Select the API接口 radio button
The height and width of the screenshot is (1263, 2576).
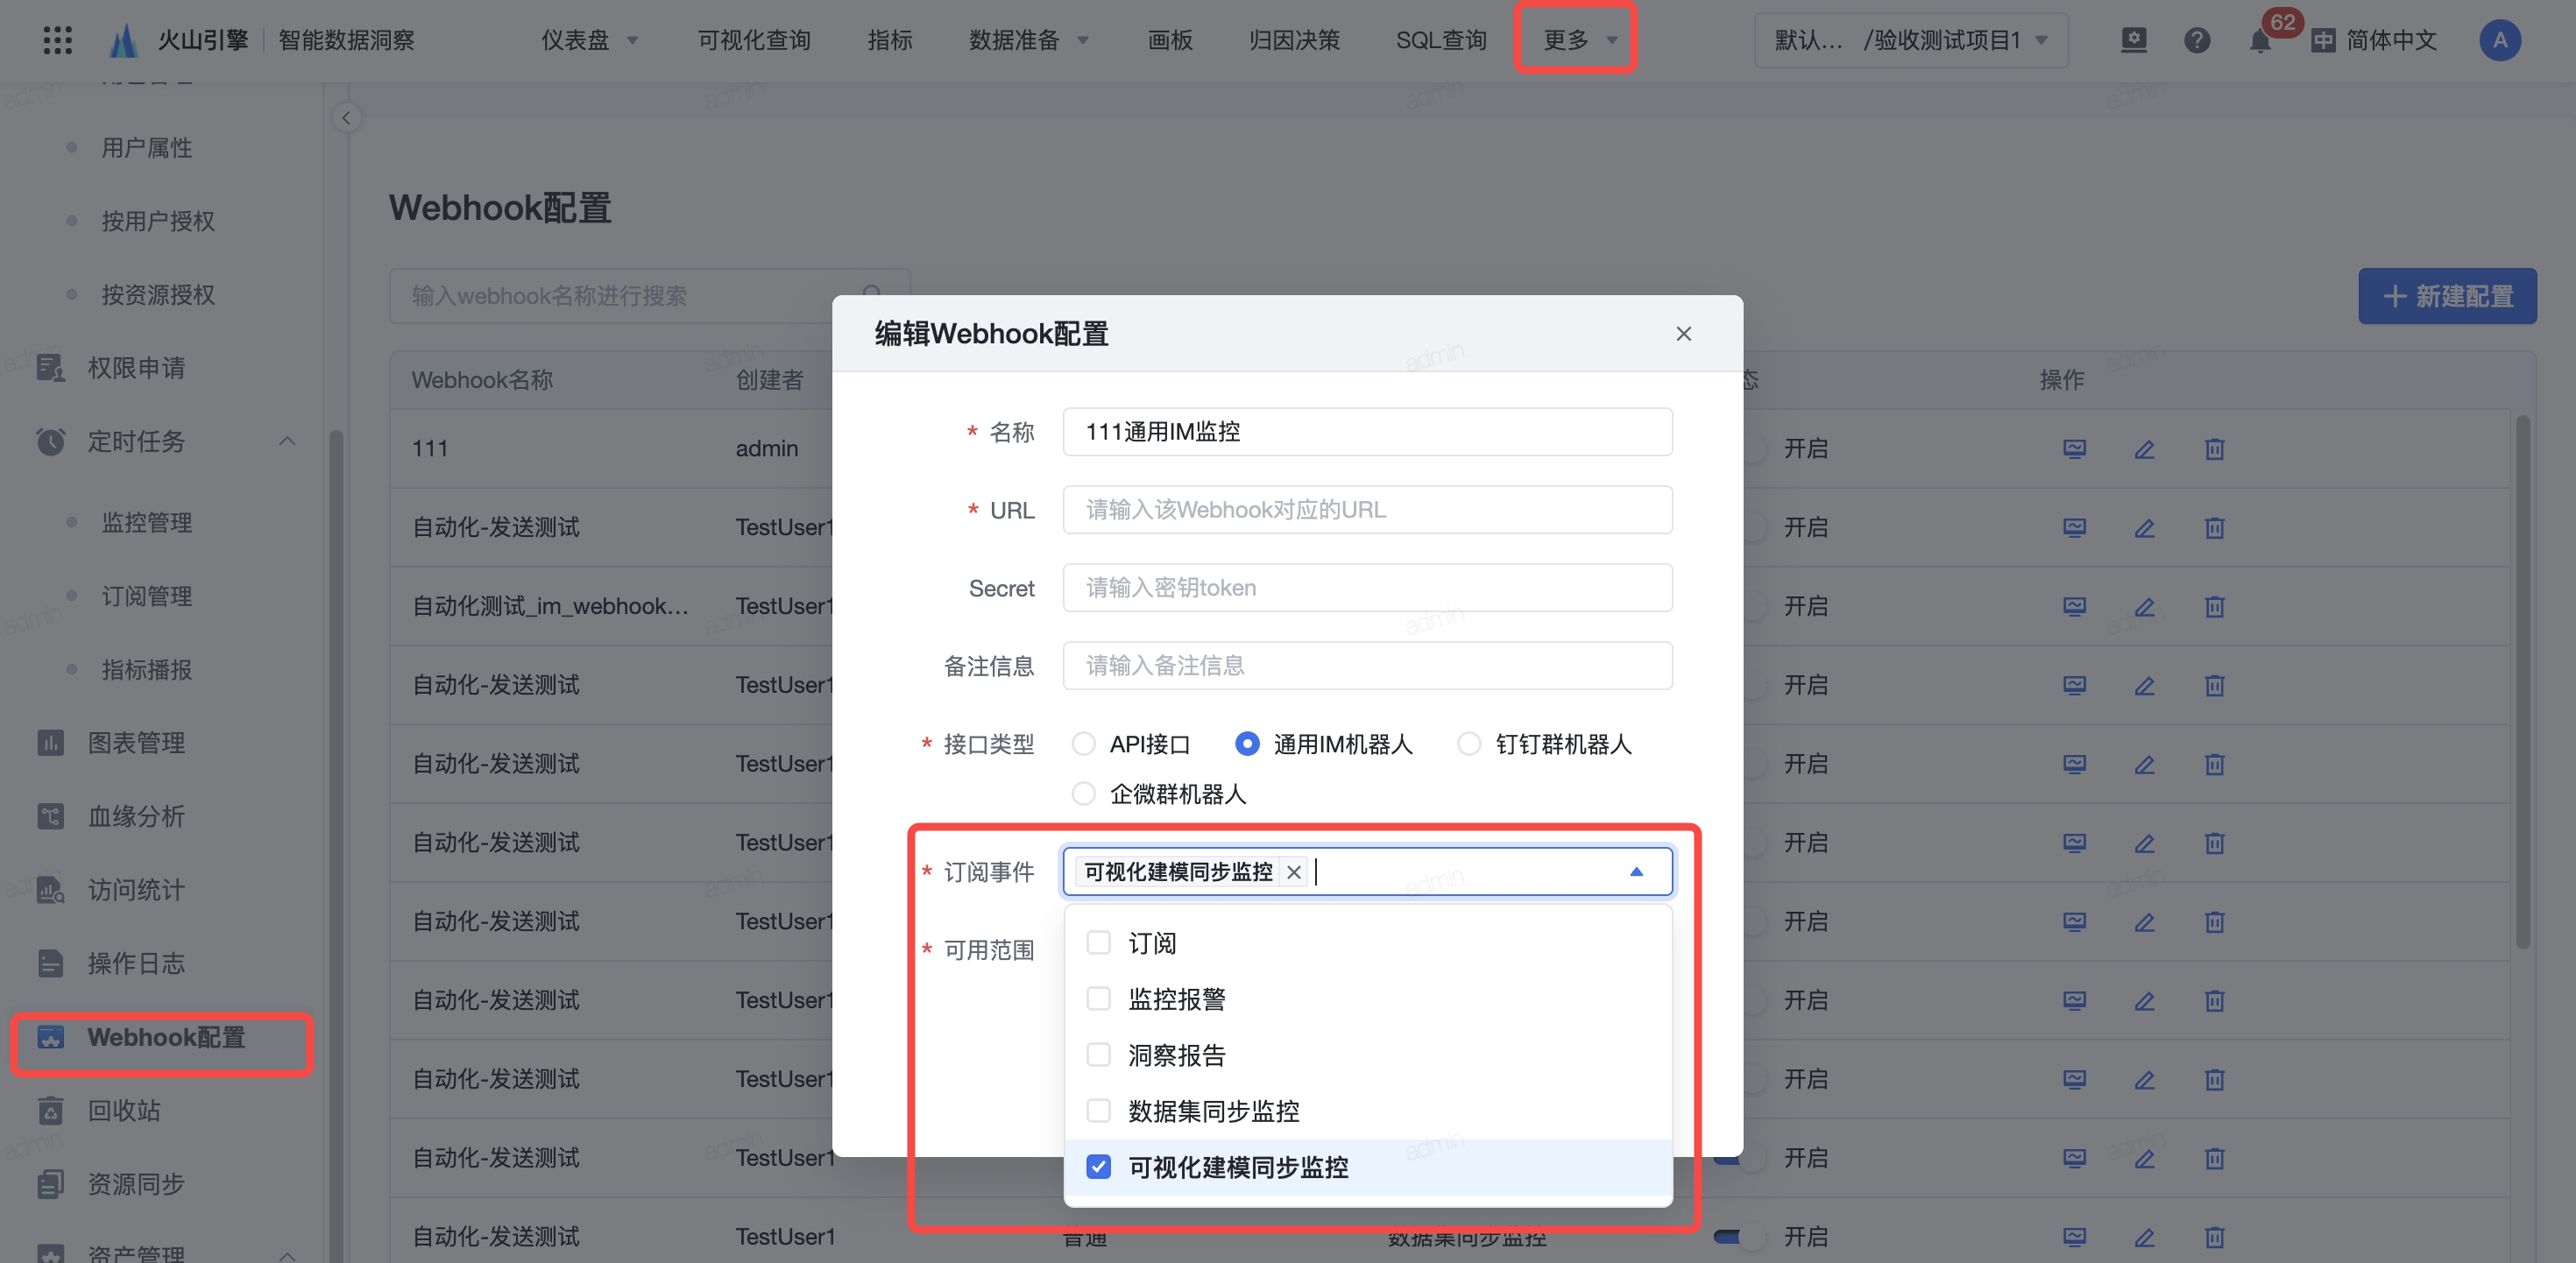[x=1083, y=744]
